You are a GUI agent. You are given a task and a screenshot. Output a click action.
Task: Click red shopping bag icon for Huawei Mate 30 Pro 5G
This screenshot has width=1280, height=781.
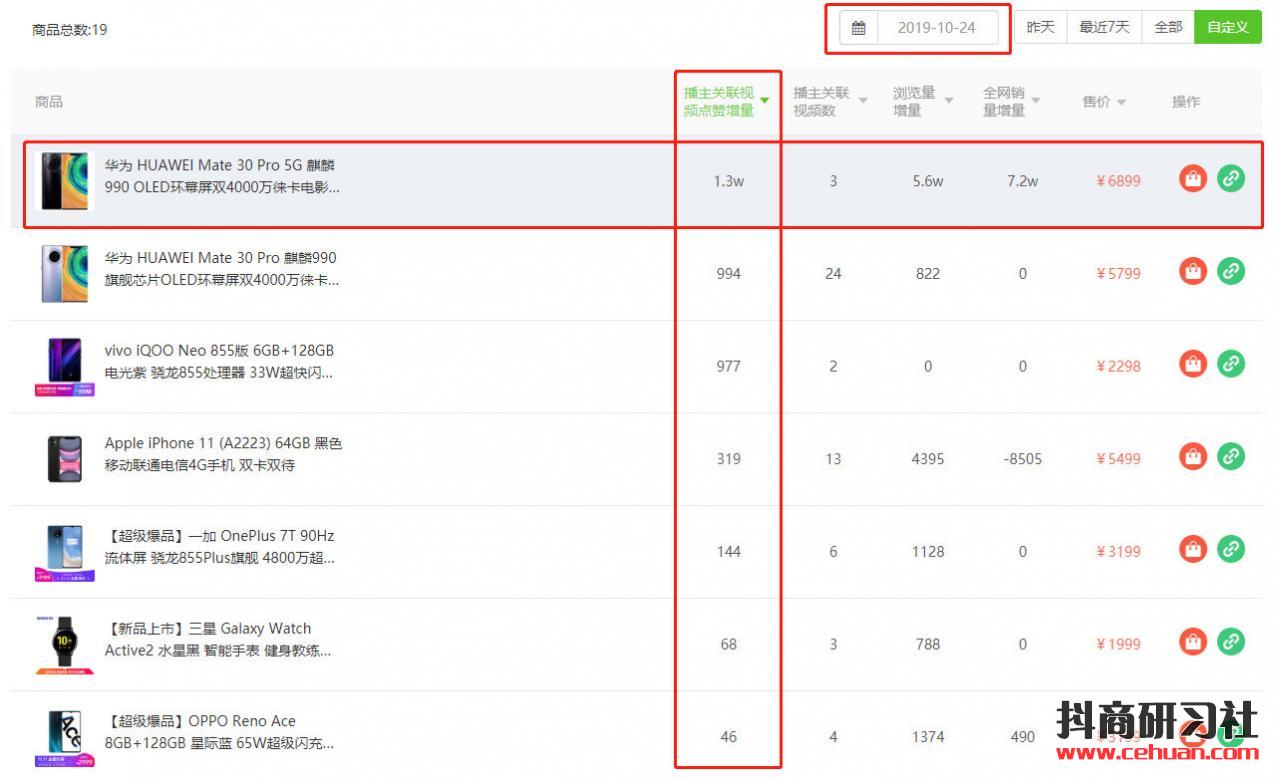click(1193, 180)
